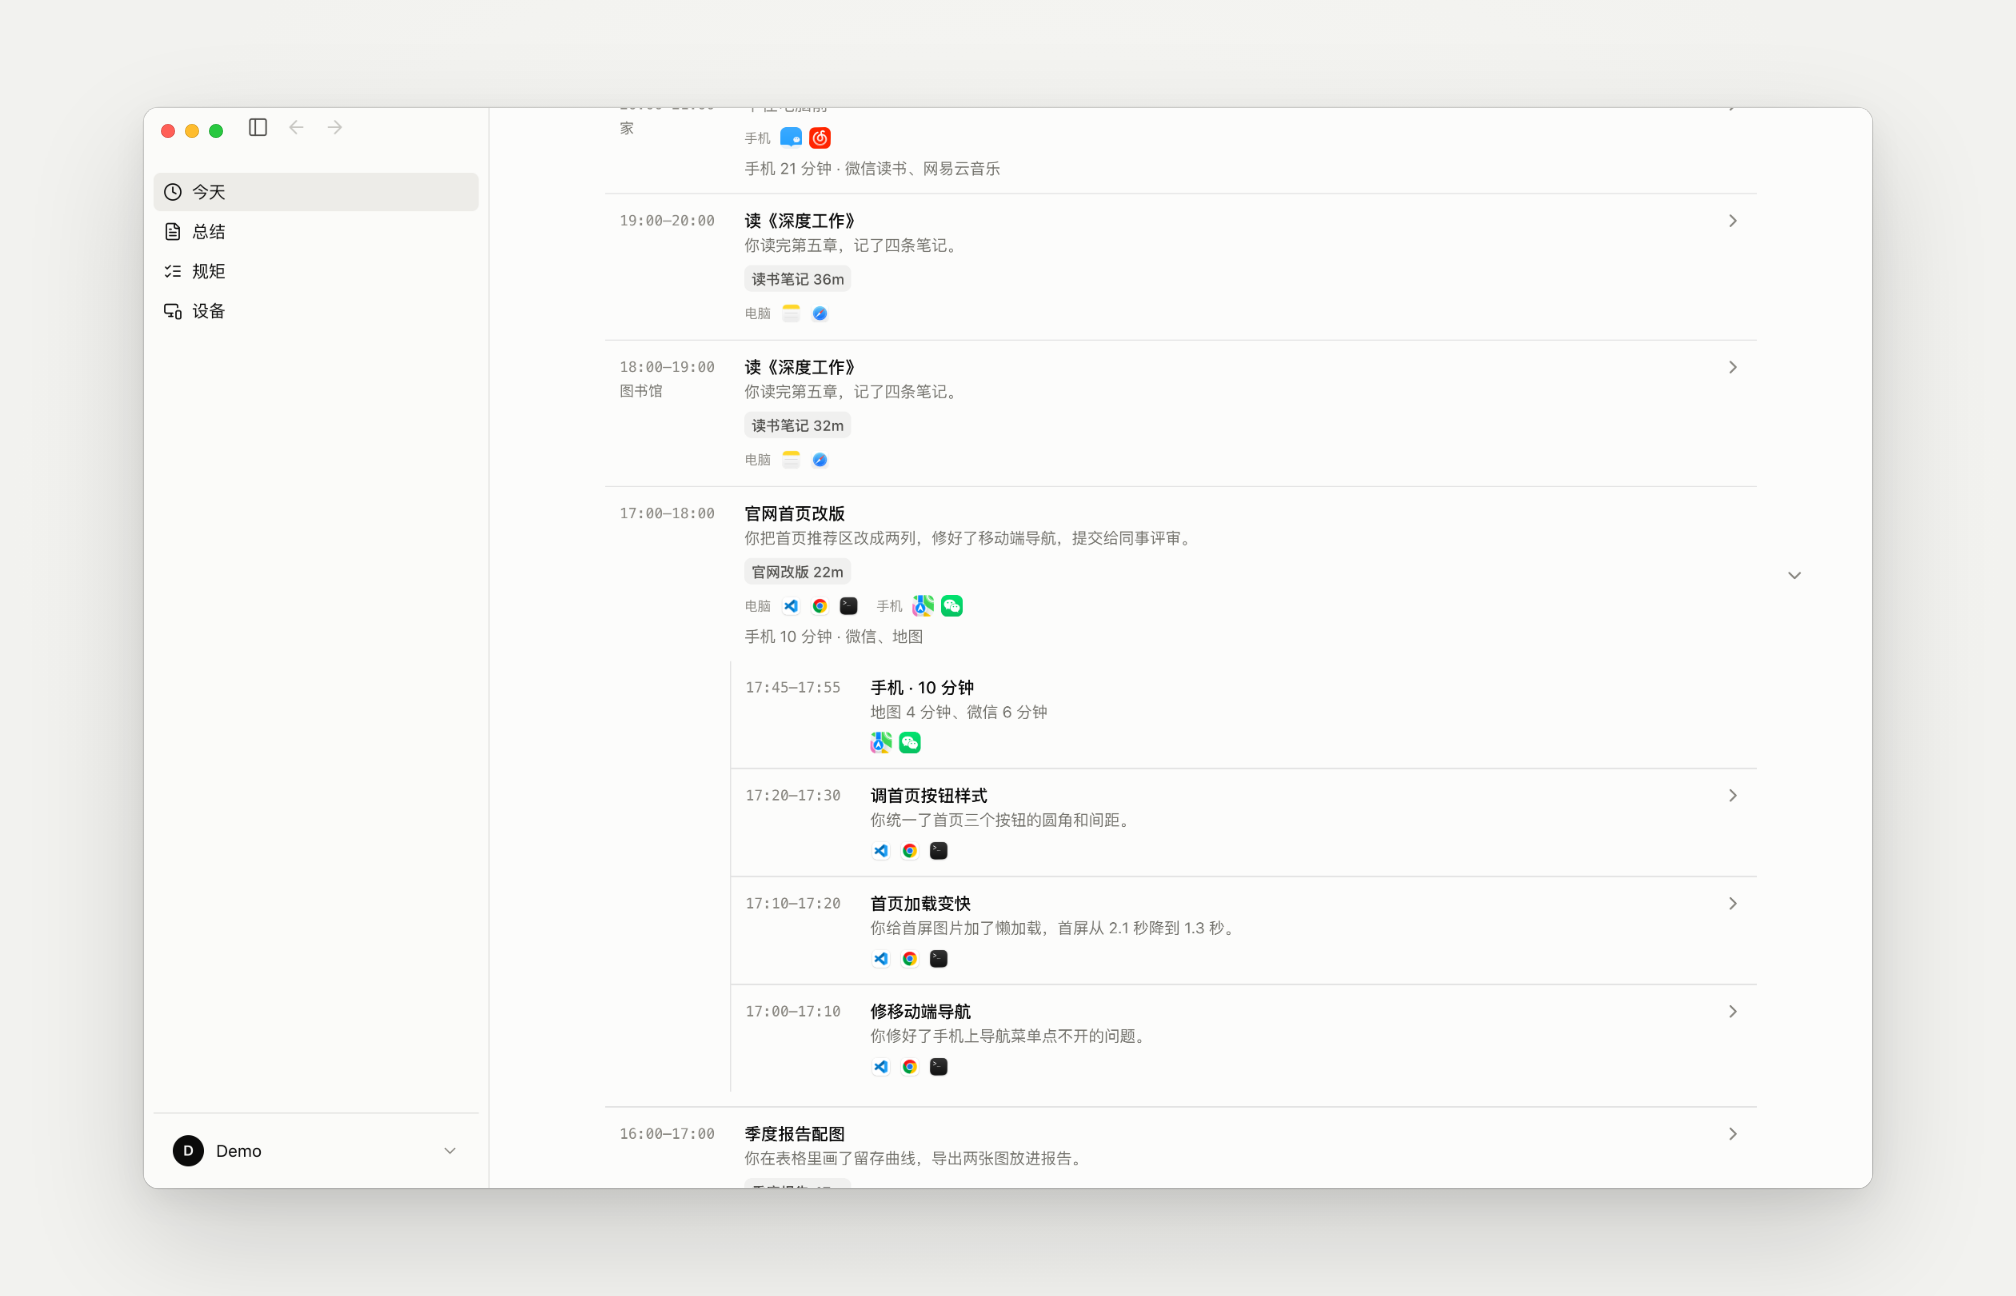Click WeChat icon beside 手机 in 官网首页改版
This screenshot has height=1296, width=2016.
[x=952, y=606]
